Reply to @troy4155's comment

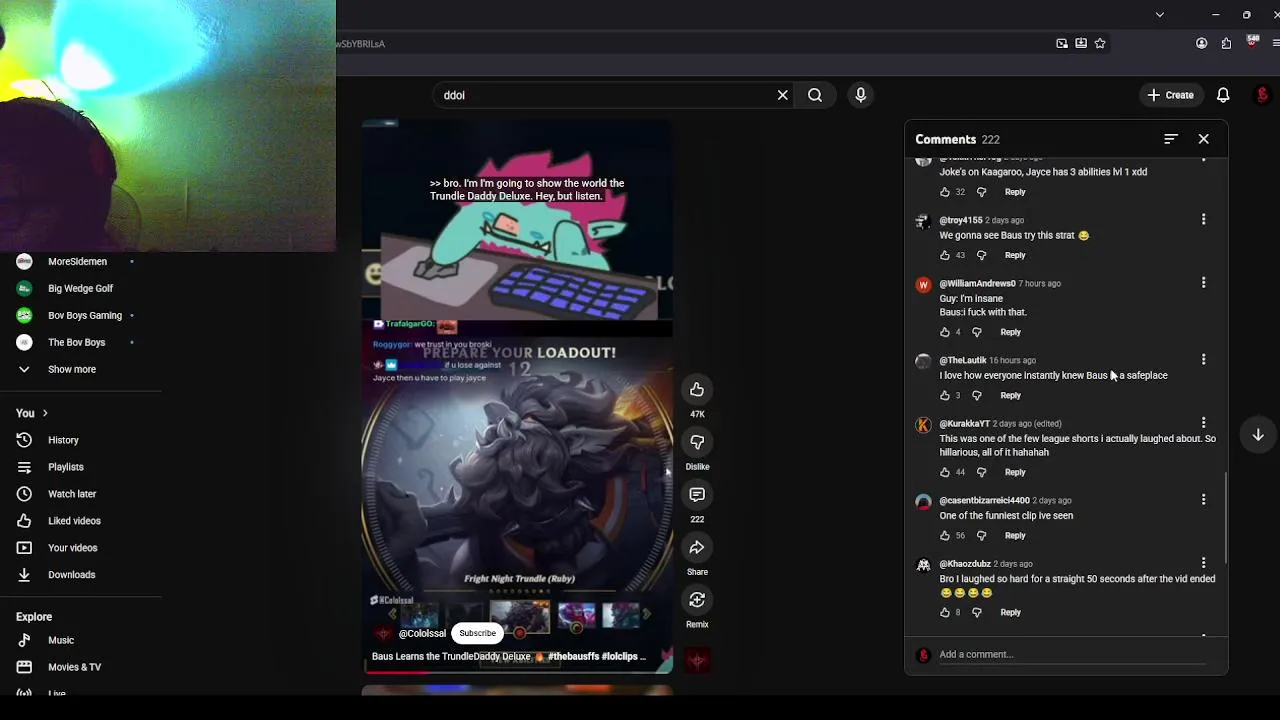pyautogui.click(x=1015, y=255)
